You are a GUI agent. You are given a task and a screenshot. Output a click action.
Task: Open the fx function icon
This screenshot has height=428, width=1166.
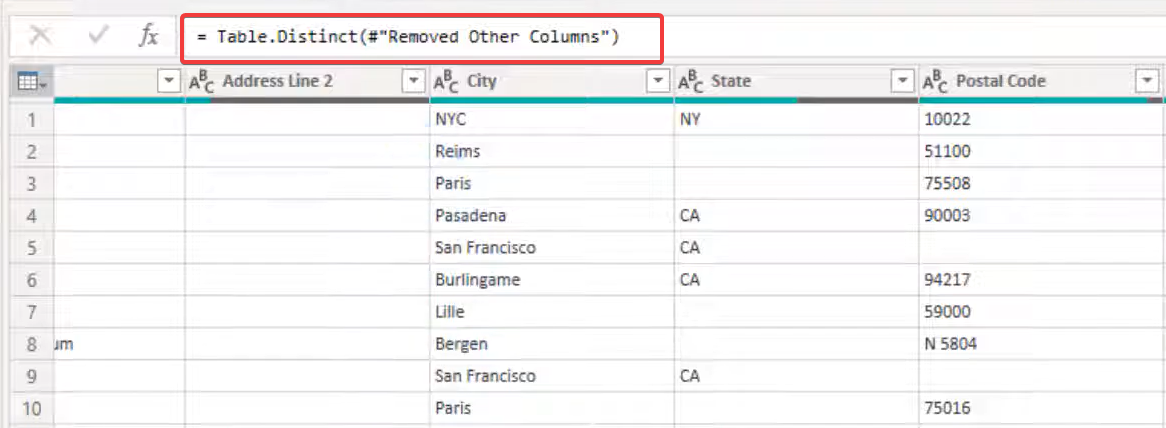149,36
